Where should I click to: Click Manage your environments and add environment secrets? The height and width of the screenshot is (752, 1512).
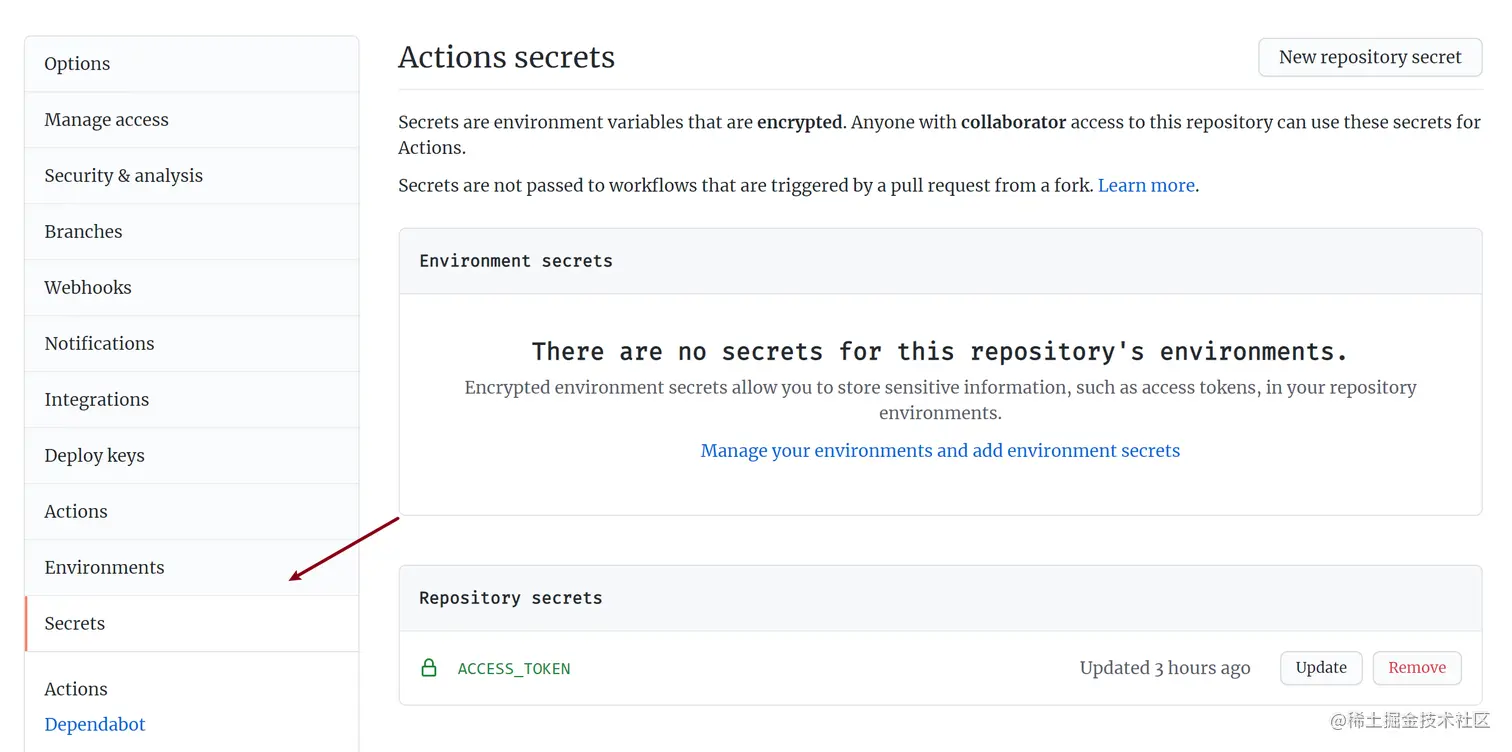pyautogui.click(x=940, y=451)
